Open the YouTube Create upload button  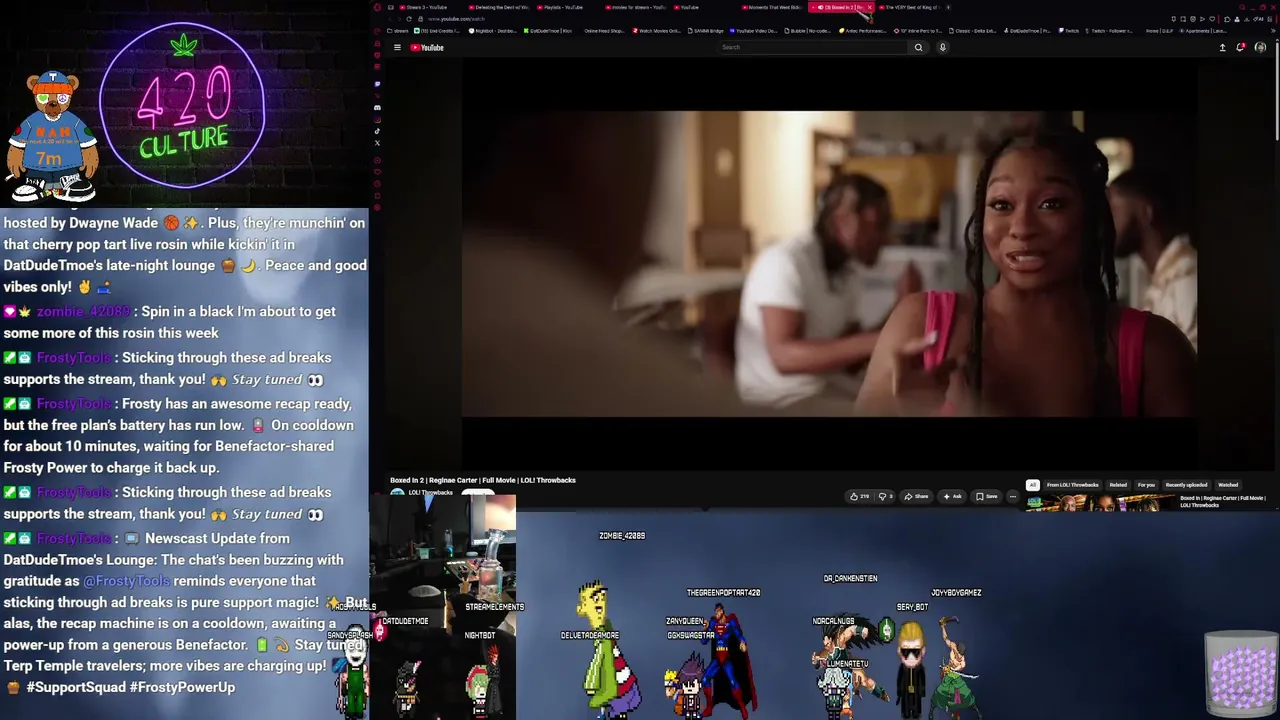[1222, 47]
